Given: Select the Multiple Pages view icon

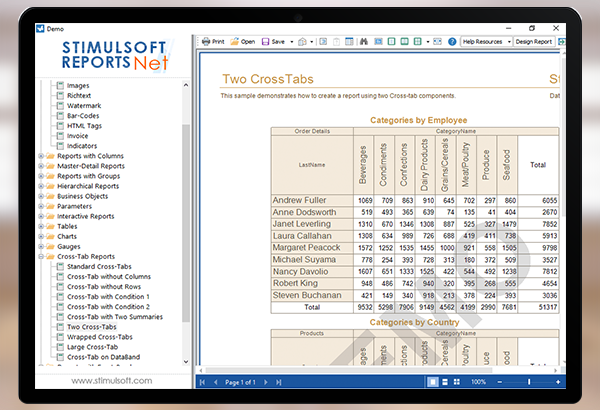Looking at the screenshot, I should click(417, 41).
